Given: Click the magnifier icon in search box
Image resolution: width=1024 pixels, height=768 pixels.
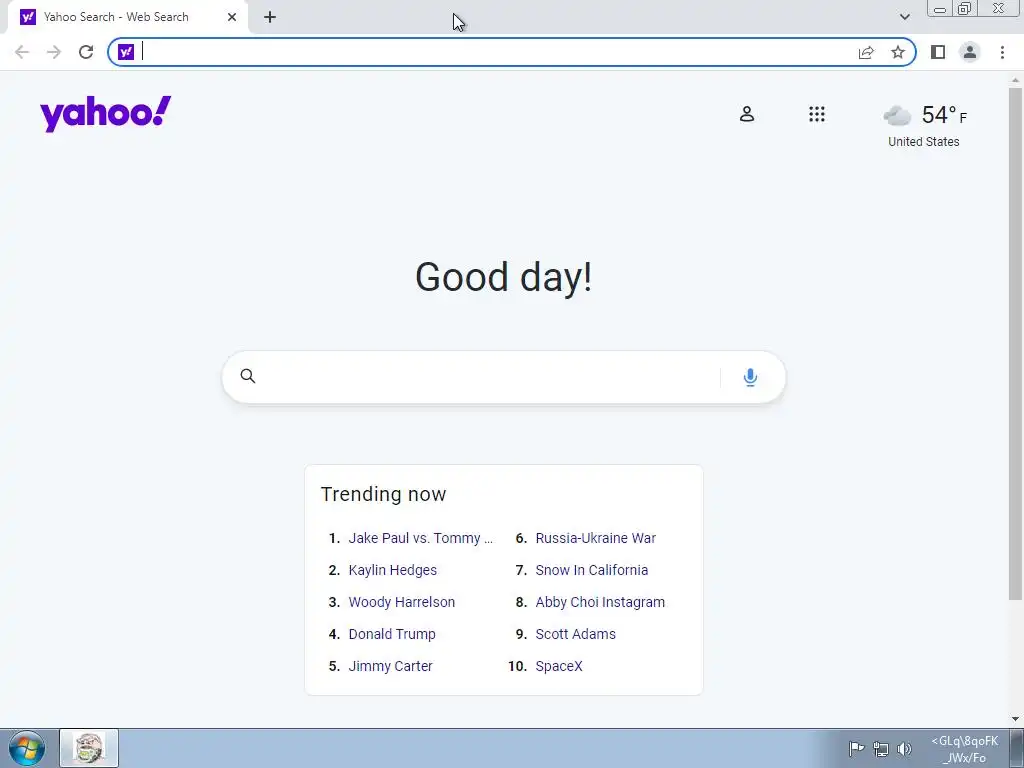Looking at the screenshot, I should pyautogui.click(x=248, y=376).
